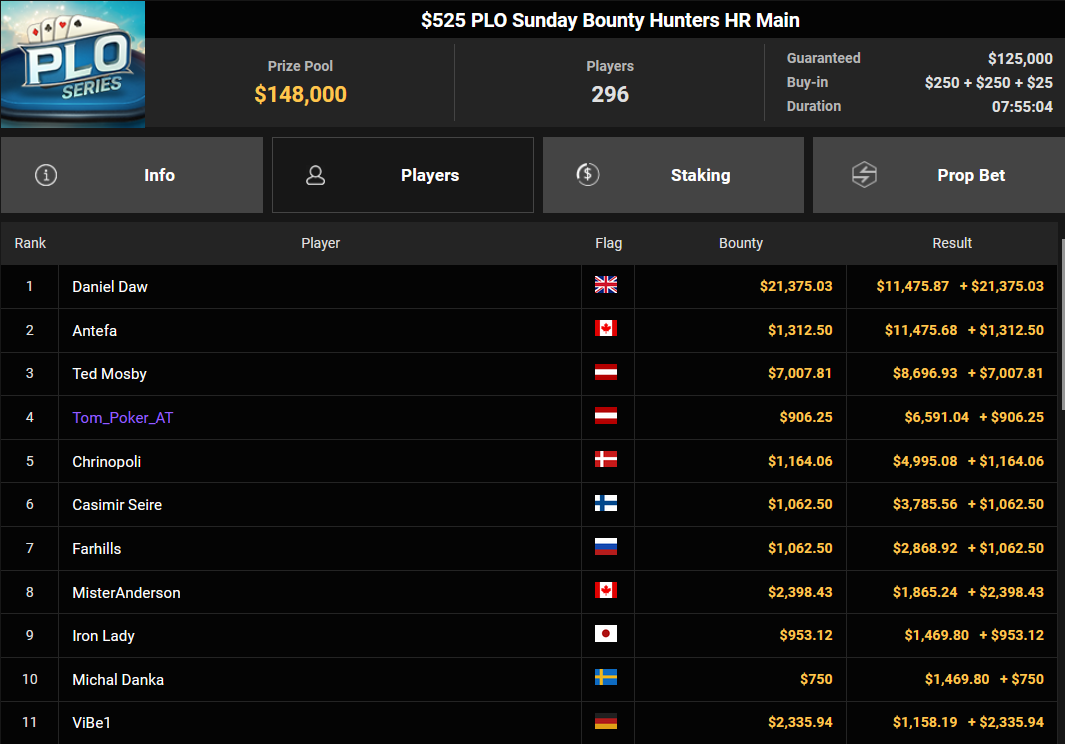Sort by the Rank column header

(31, 243)
